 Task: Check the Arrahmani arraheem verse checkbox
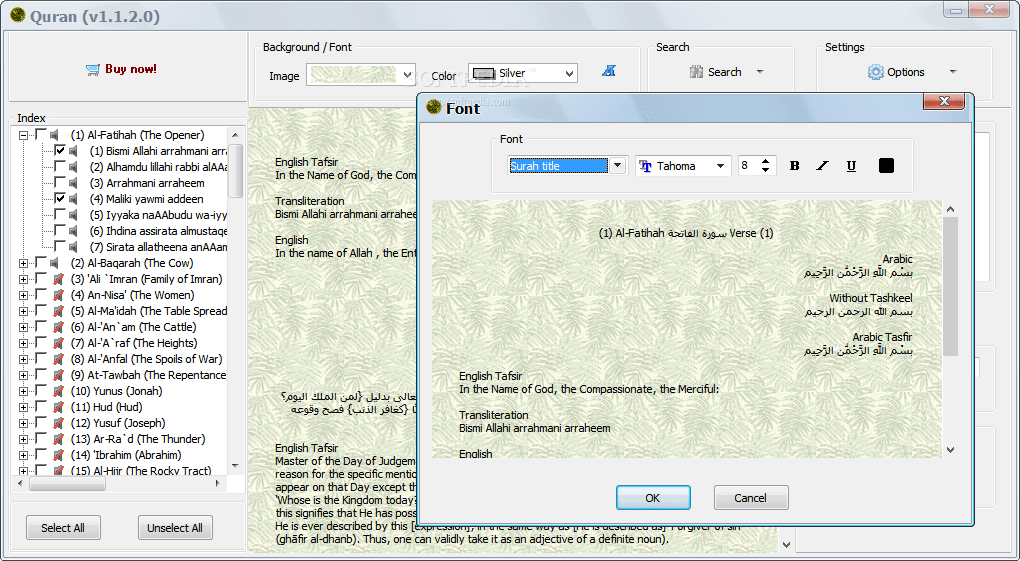point(60,183)
